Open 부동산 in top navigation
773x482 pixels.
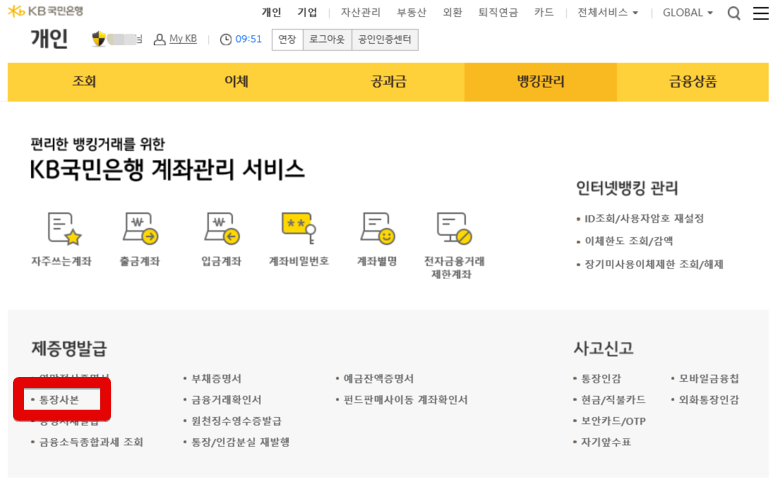pos(412,12)
